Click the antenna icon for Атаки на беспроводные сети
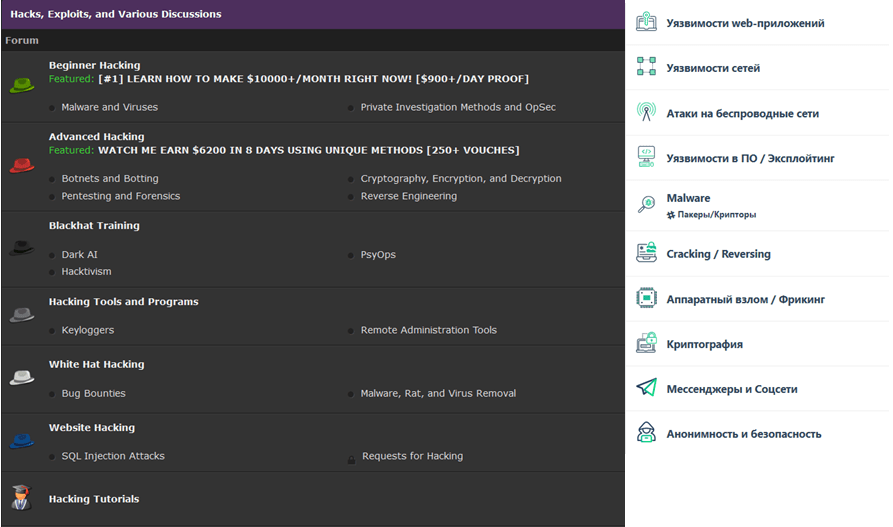 pyautogui.click(x=647, y=113)
